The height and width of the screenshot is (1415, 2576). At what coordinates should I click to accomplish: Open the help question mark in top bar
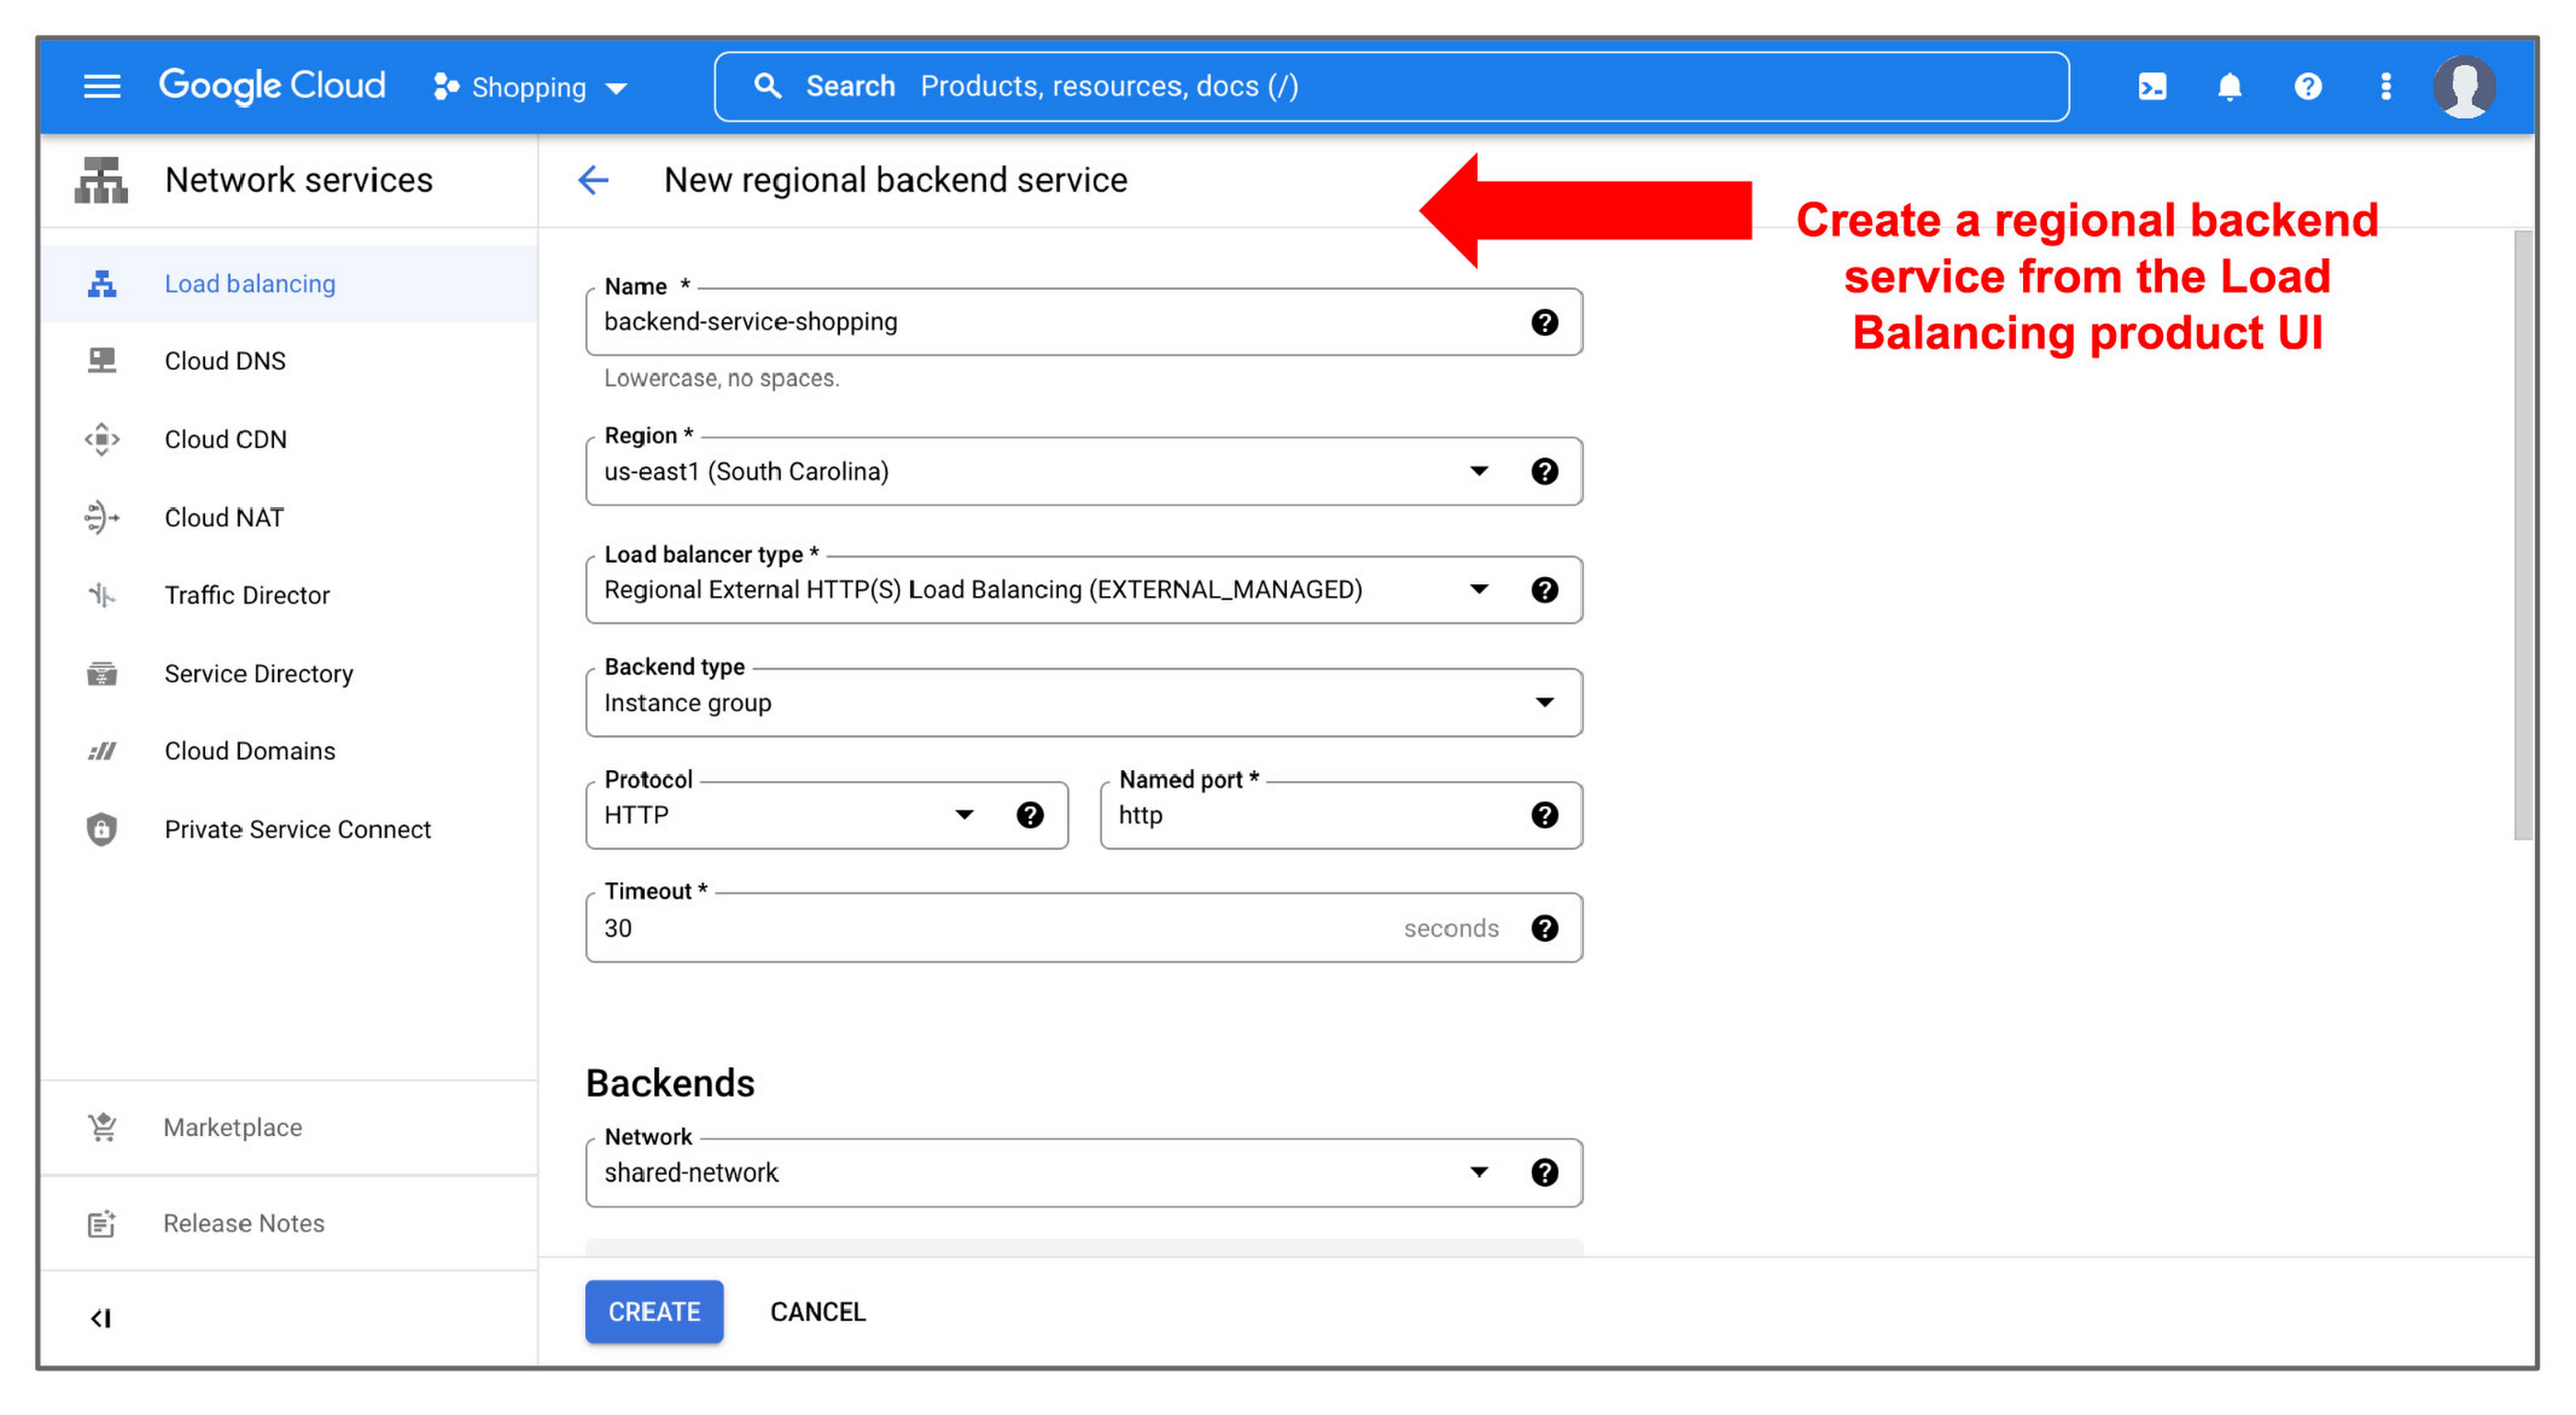2307,87
